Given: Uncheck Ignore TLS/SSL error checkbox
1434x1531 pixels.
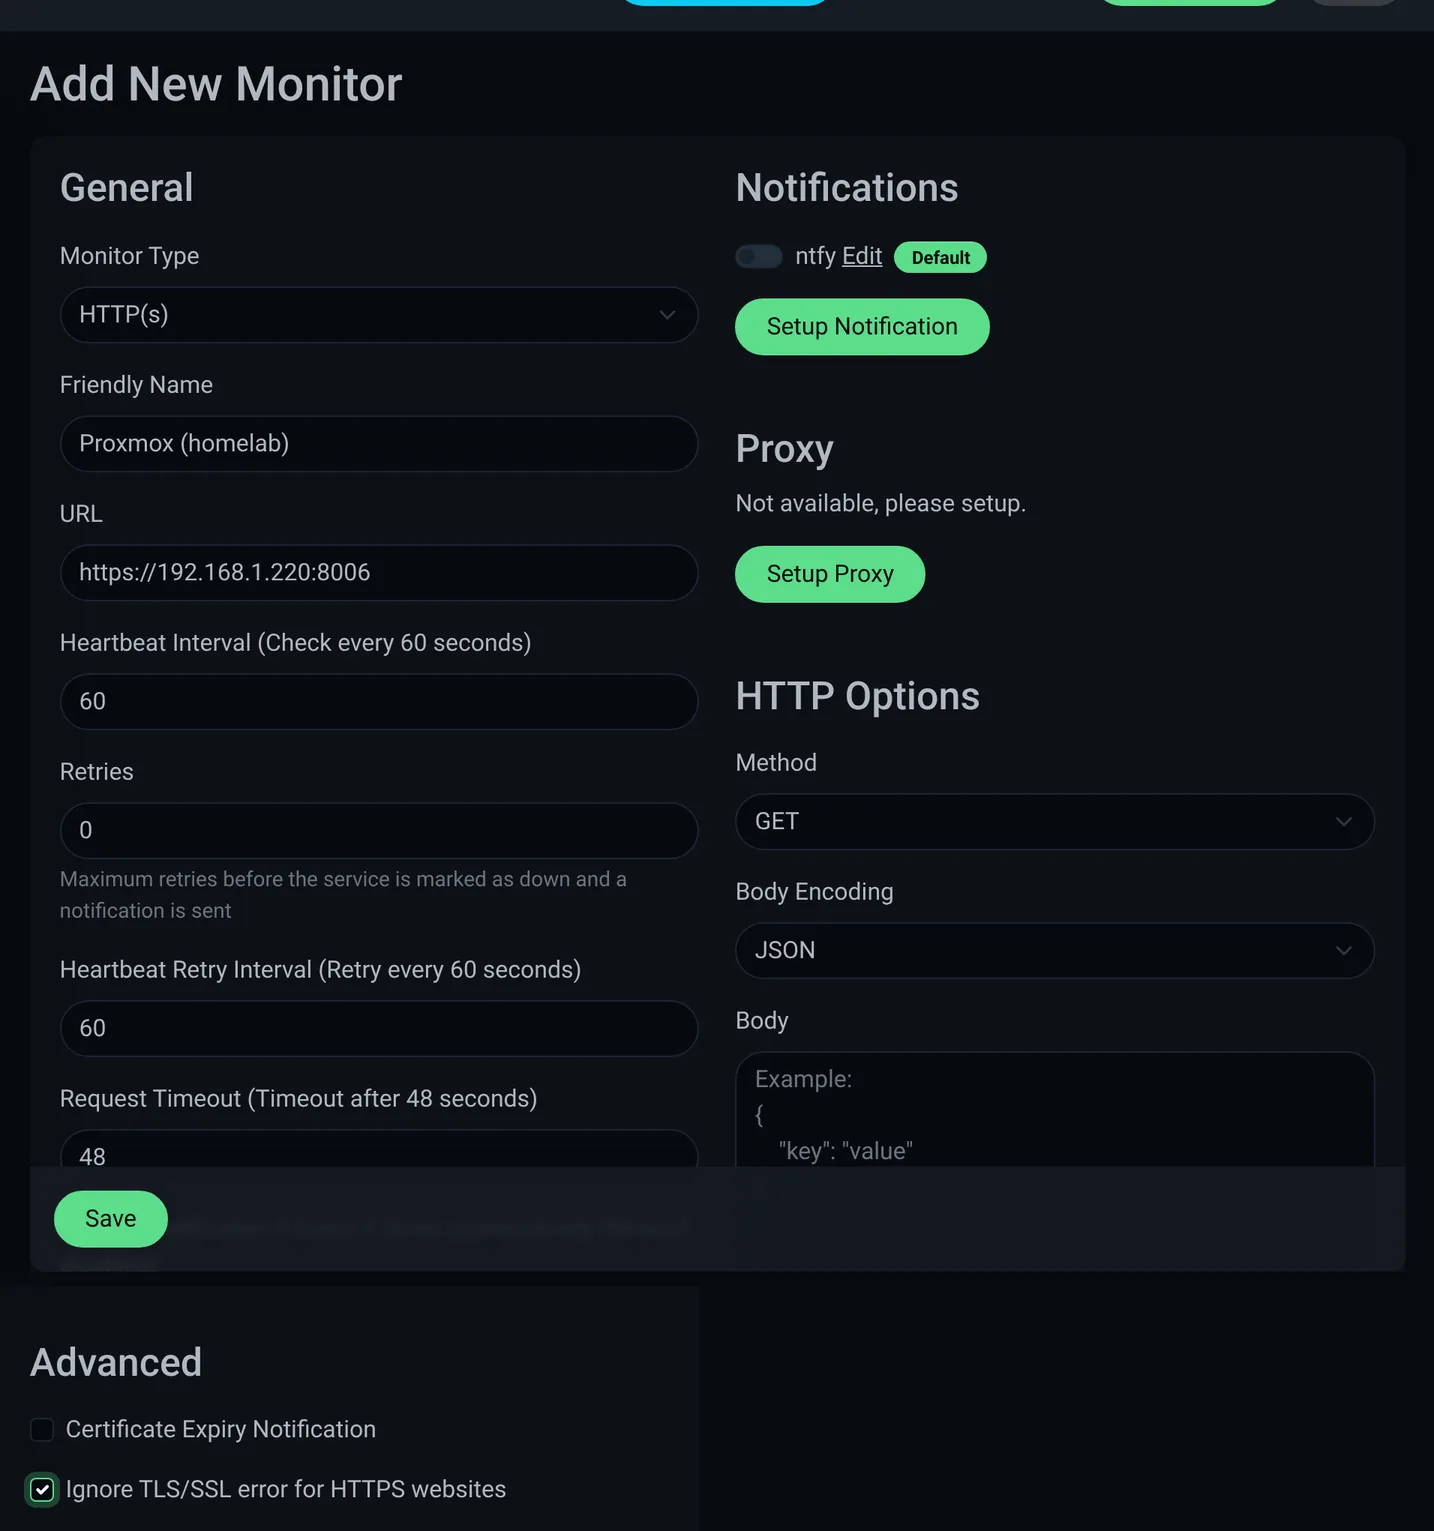Looking at the screenshot, I should [42, 1490].
